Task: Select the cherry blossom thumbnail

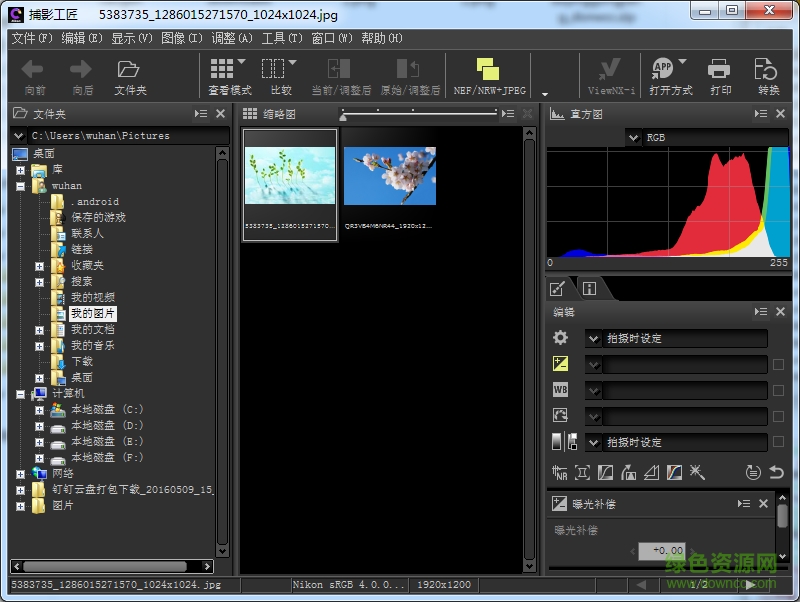Action: coord(390,176)
